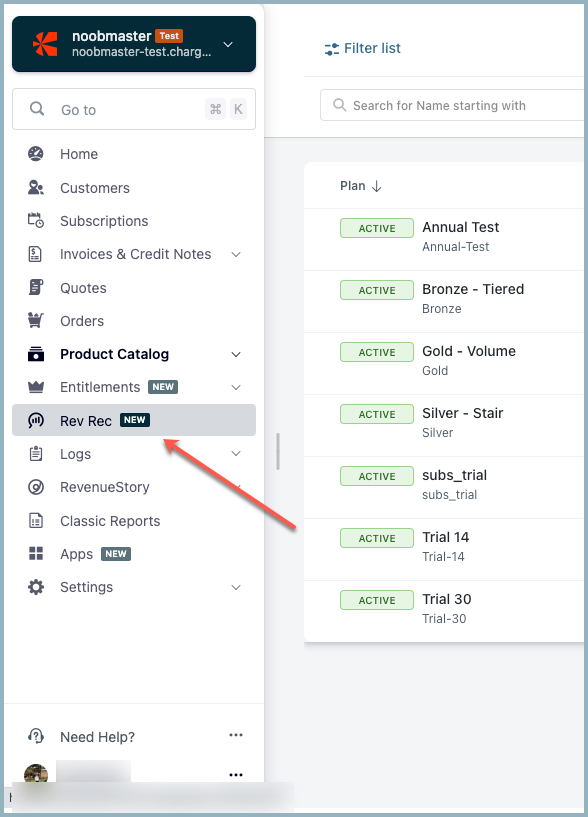Open Apps grid icon
588x817 pixels.
click(x=35, y=553)
